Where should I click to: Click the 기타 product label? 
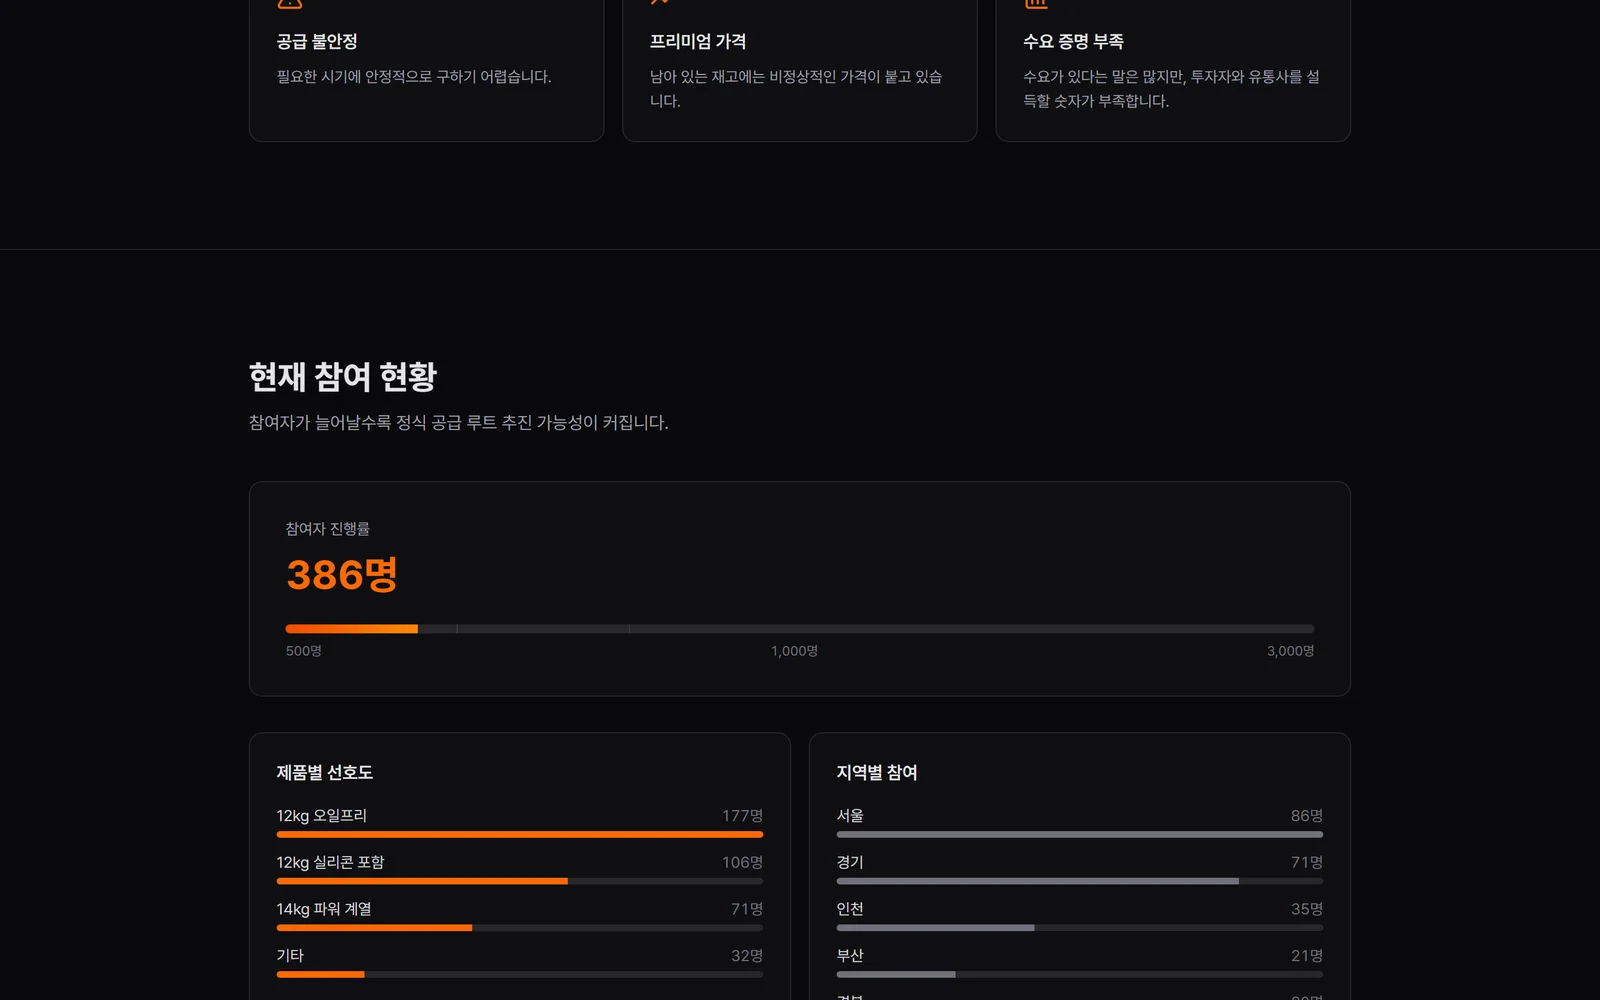tap(290, 956)
